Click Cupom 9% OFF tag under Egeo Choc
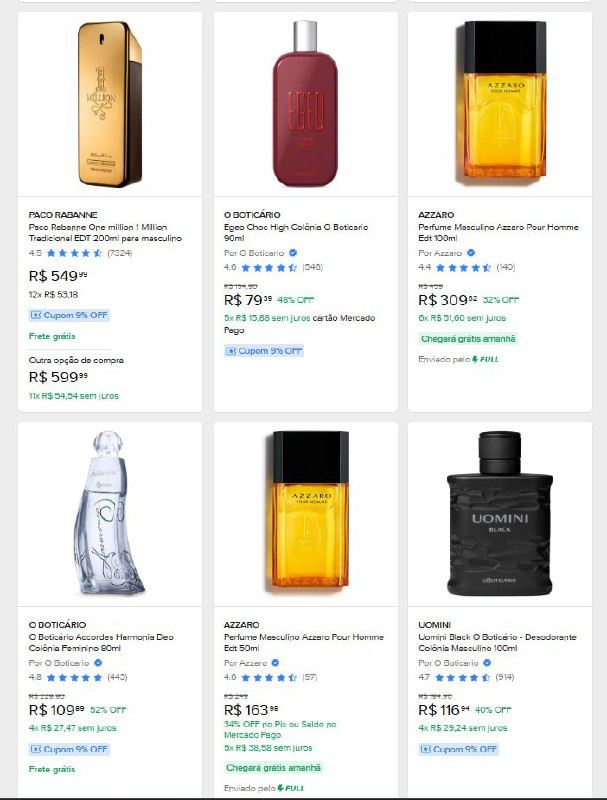Viewport: 607px width, 800px height. (264, 351)
